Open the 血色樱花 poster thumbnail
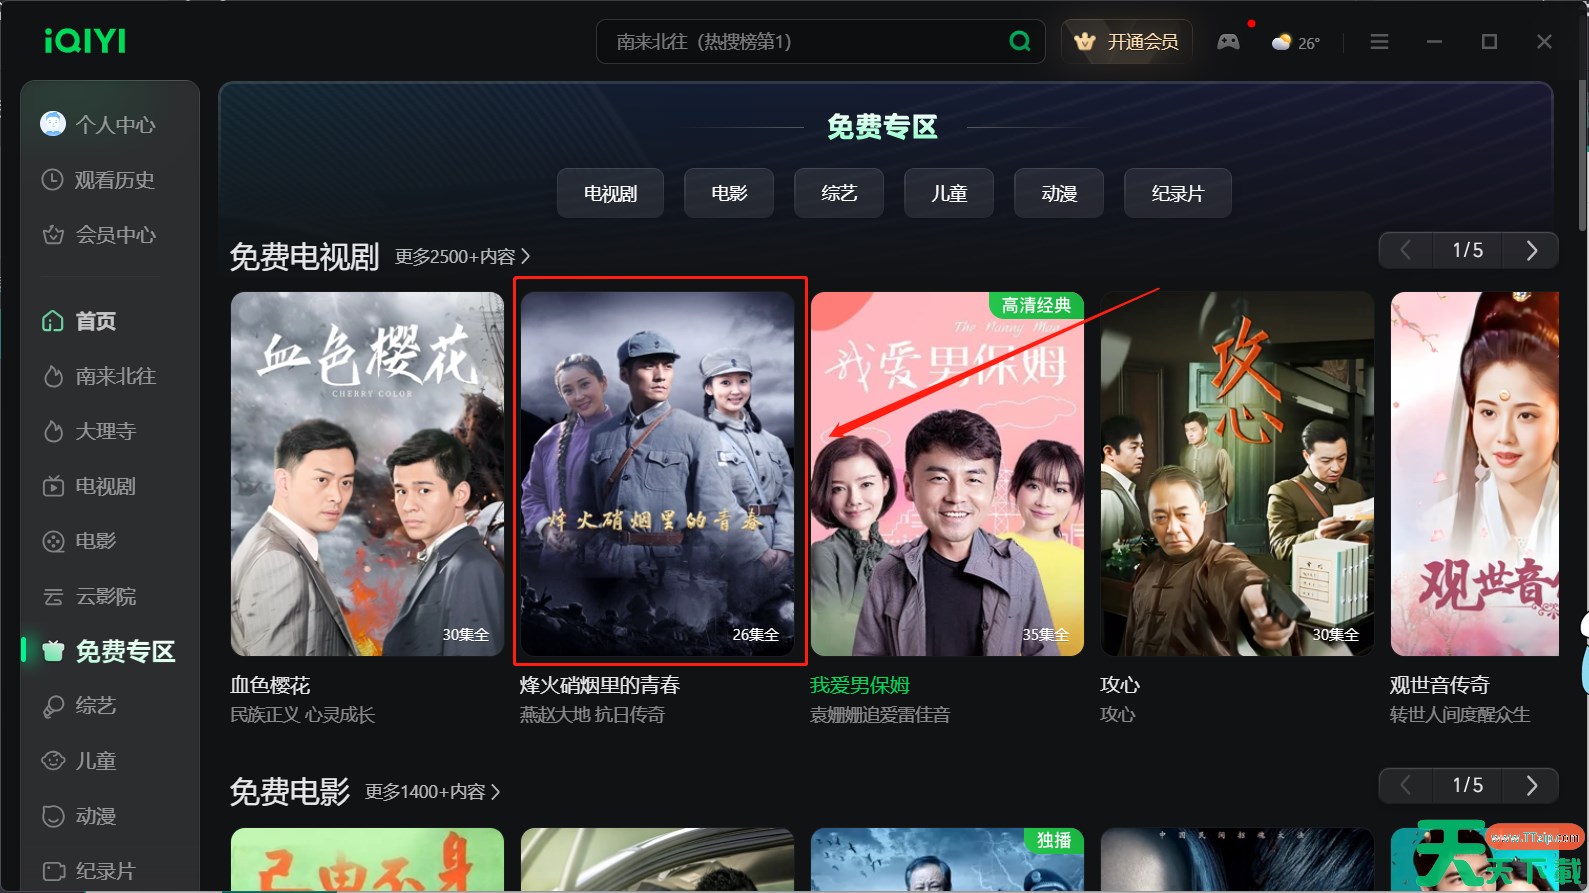Image resolution: width=1589 pixels, height=893 pixels. (367, 474)
